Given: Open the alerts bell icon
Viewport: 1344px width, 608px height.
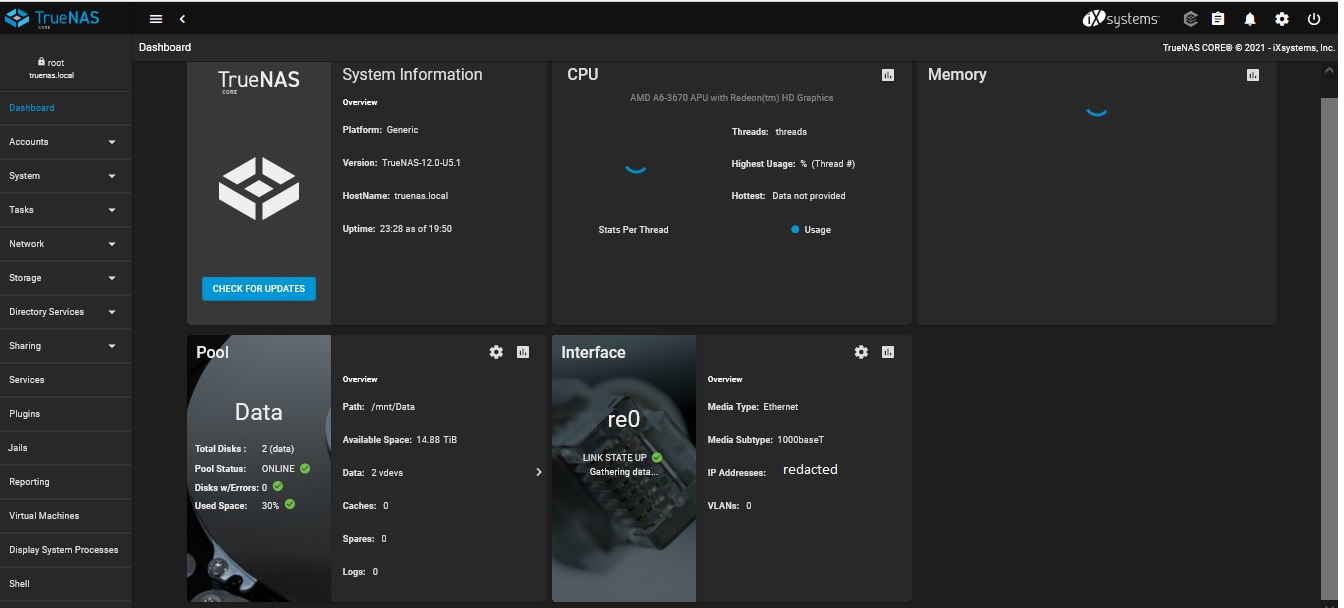Looking at the screenshot, I should pyautogui.click(x=1250, y=19).
